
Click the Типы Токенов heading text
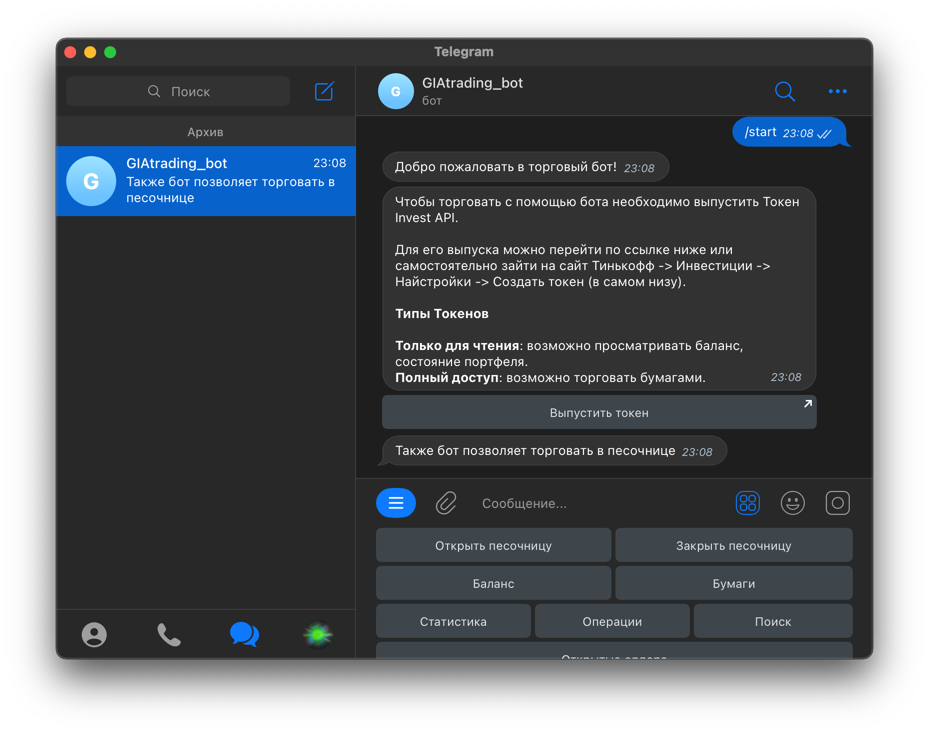[x=442, y=313]
